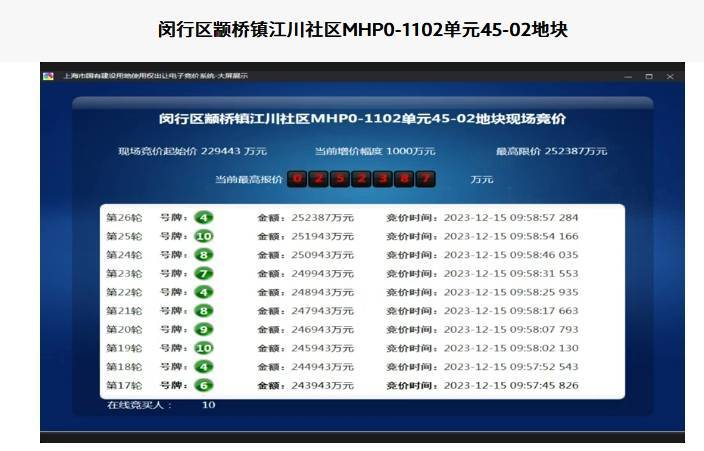This screenshot has width=704, height=451.
Task: Select amount 249943万元 in round 23
Action: point(322,274)
